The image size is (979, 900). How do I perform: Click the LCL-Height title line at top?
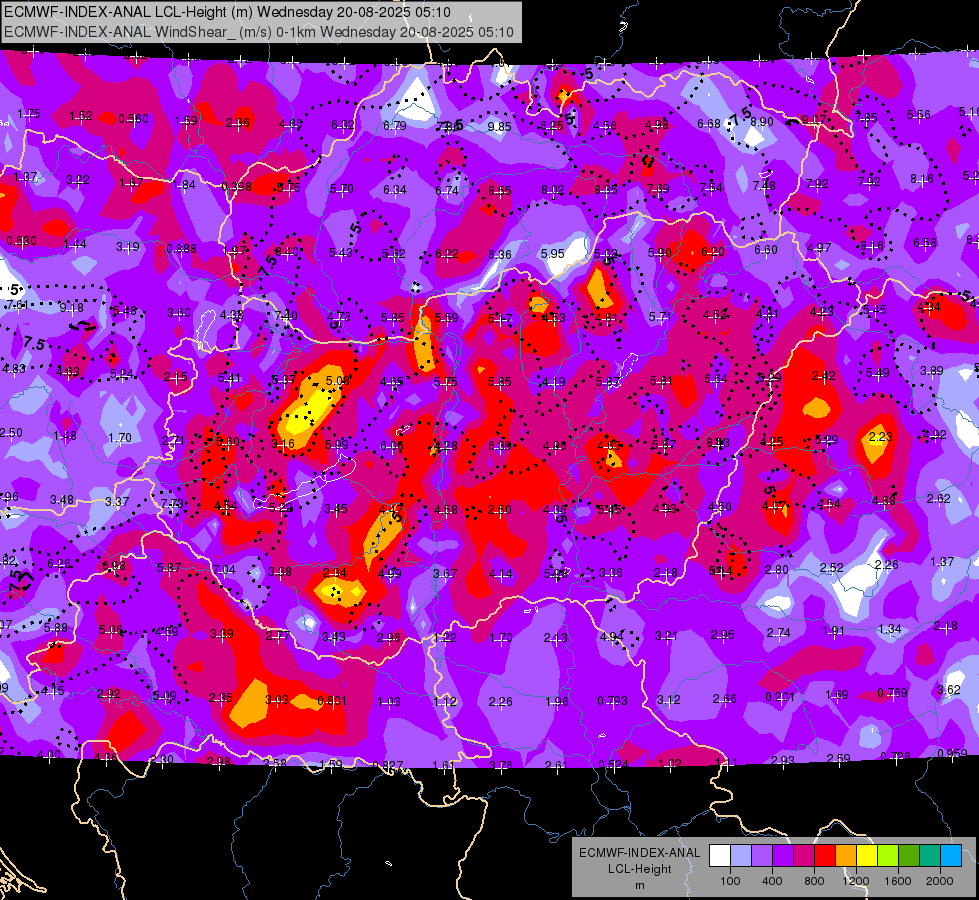(x=227, y=12)
